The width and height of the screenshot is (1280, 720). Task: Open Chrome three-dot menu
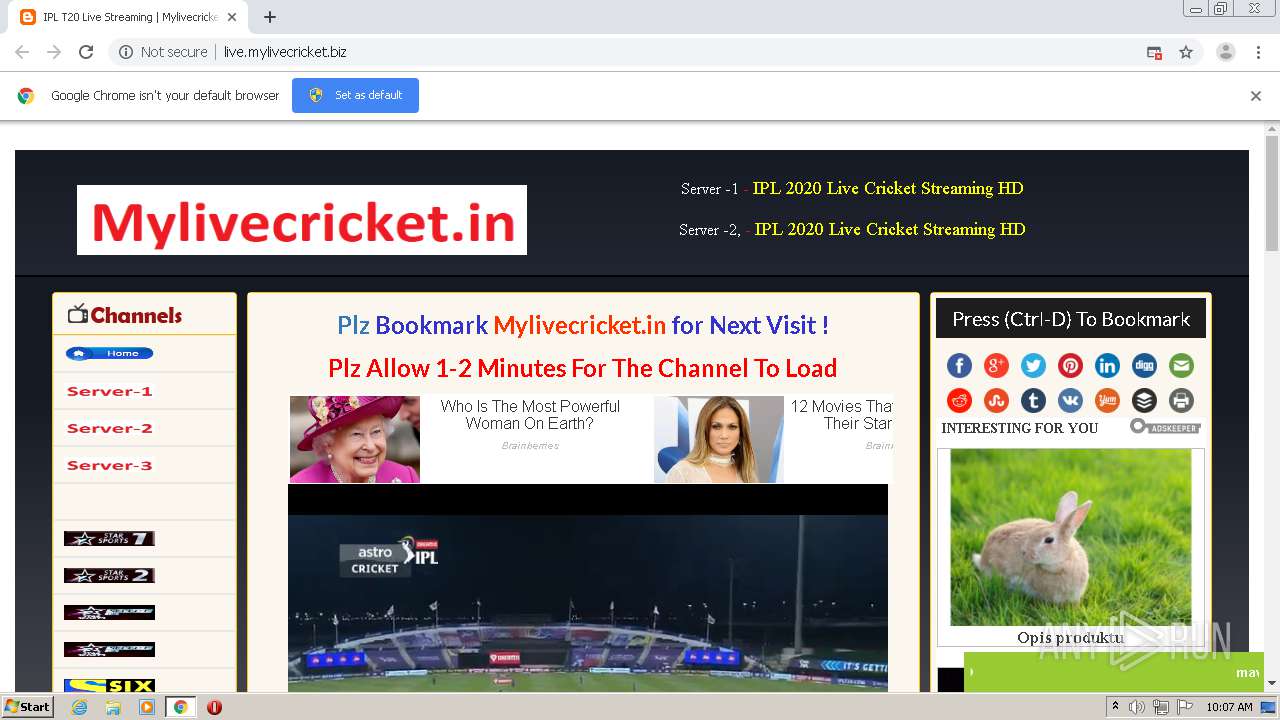pos(1258,52)
